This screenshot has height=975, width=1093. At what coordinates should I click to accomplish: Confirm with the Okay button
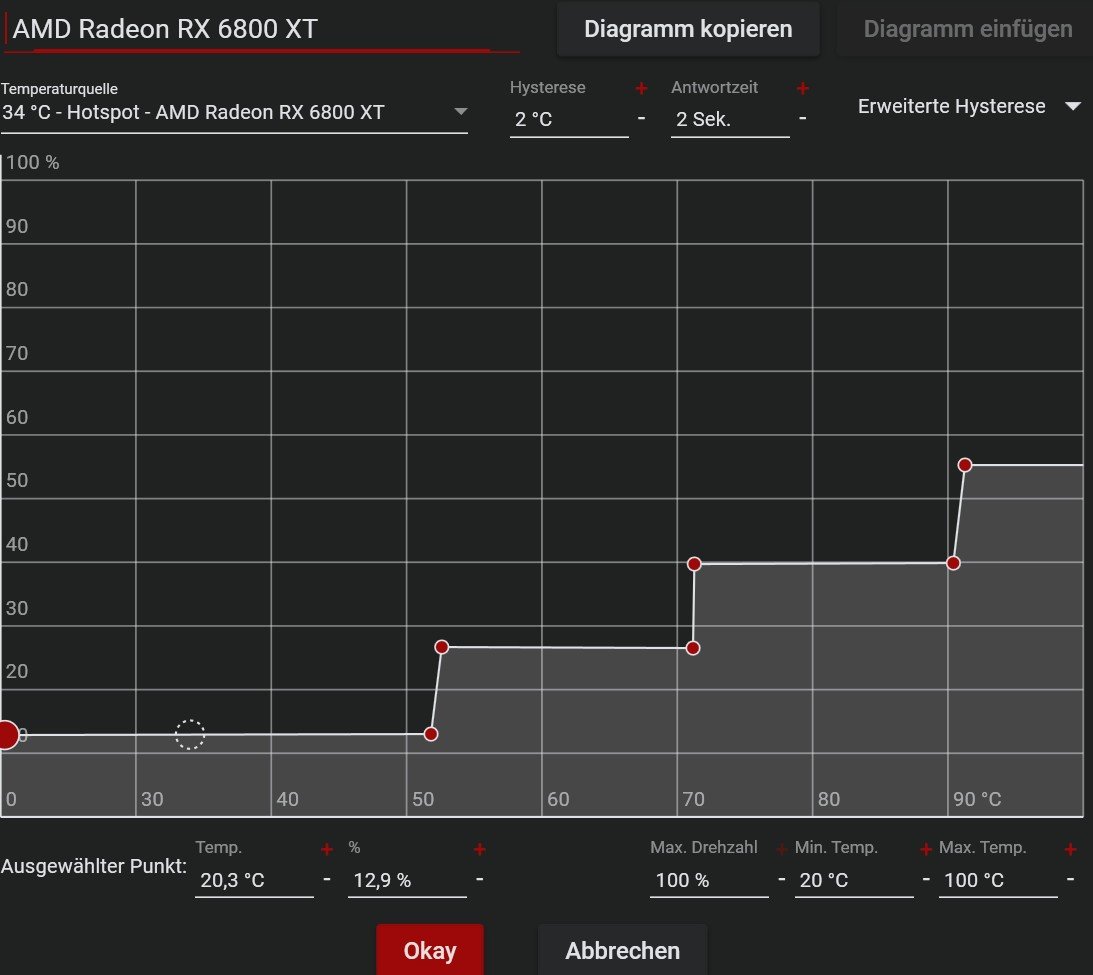pyautogui.click(x=429, y=950)
